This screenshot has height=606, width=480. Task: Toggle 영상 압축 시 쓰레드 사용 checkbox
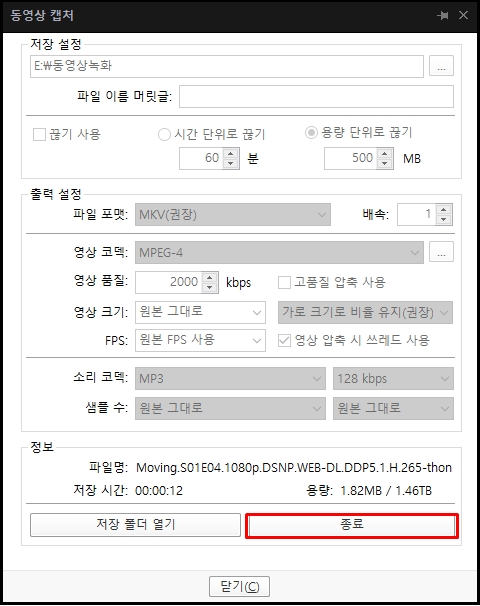(284, 340)
